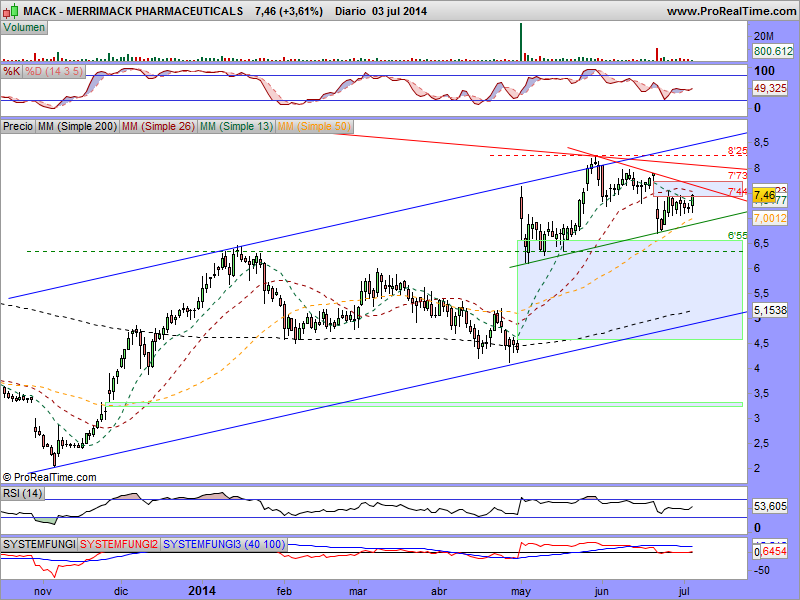
Task: Open the SYSTEMFUNGI3 (40 100) label
Action: (224, 544)
